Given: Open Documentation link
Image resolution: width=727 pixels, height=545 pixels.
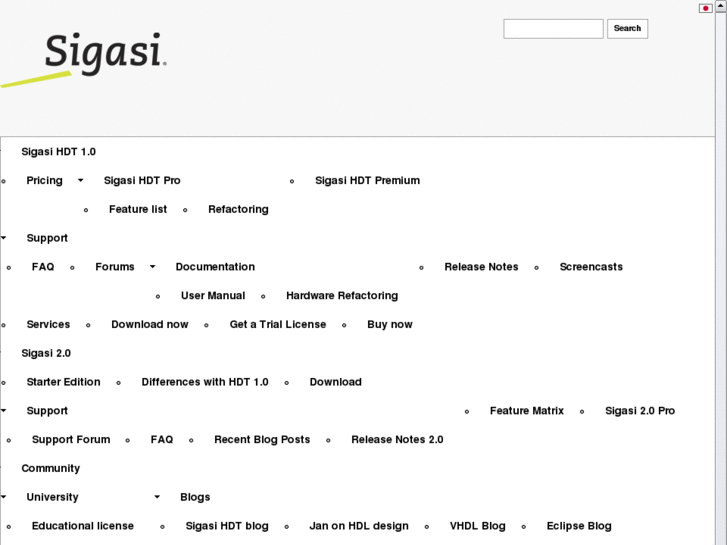Looking at the screenshot, I should click(x=215, y=267).
